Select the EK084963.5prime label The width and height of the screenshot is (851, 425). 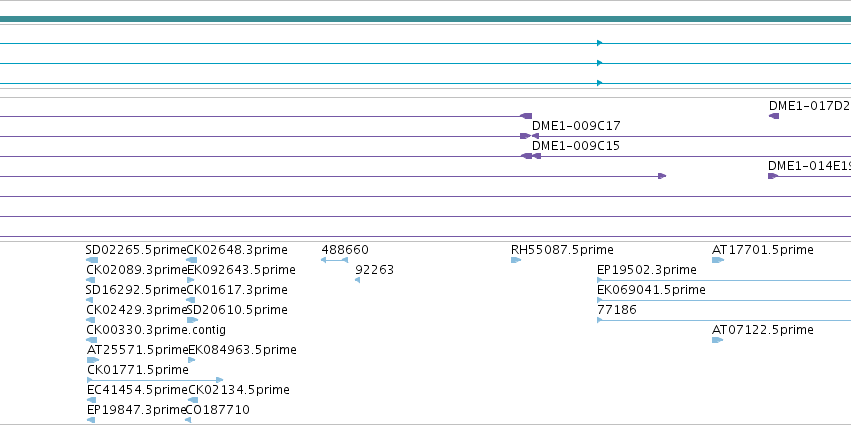click(x=242, y=350)
